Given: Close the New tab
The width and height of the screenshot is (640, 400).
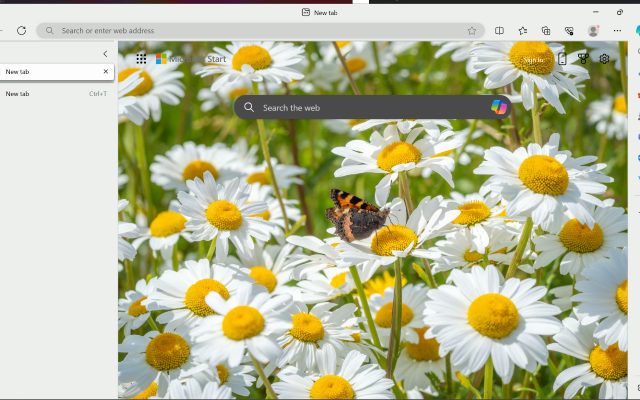Looking at the screenshot, I should point(106,71).
